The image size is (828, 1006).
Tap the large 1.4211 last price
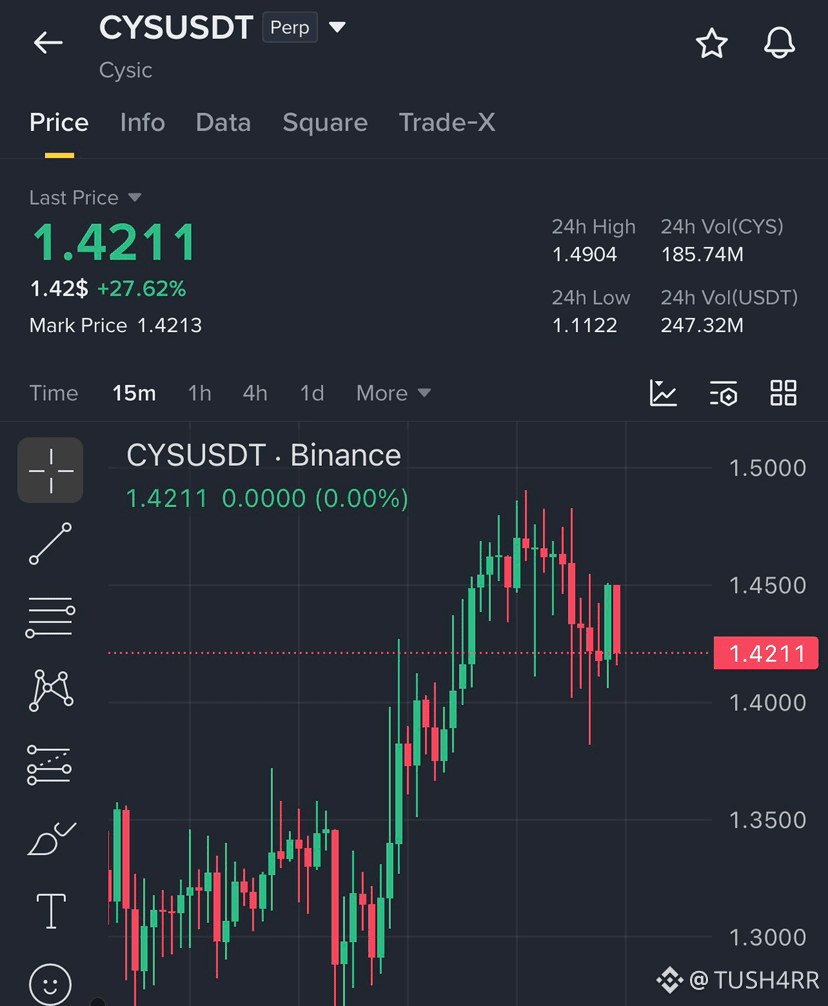coord(114,242)
